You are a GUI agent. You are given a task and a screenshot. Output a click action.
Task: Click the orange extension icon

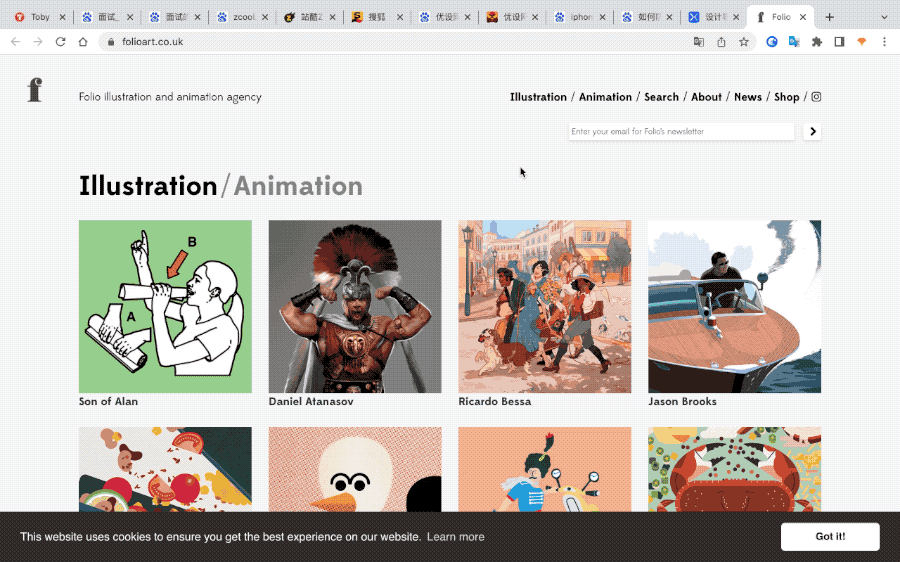(862, 42)
